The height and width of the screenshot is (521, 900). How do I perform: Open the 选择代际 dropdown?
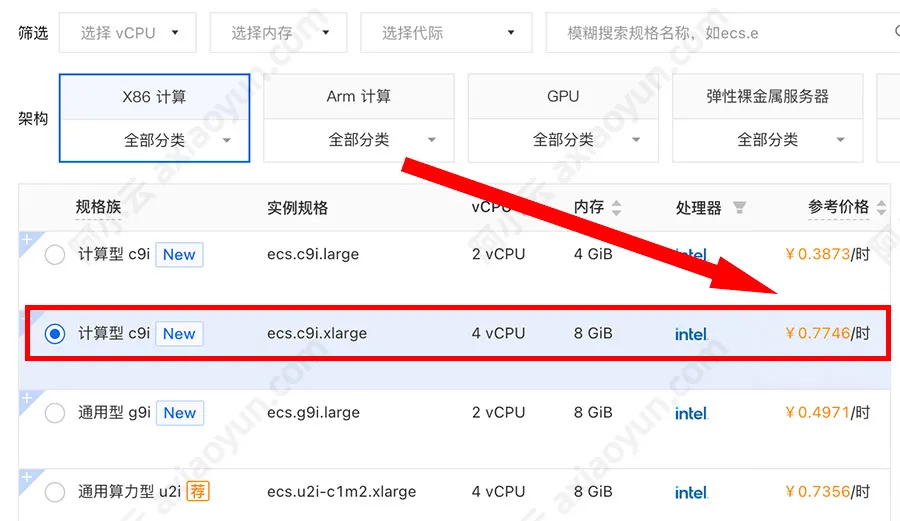click(446, 33)
